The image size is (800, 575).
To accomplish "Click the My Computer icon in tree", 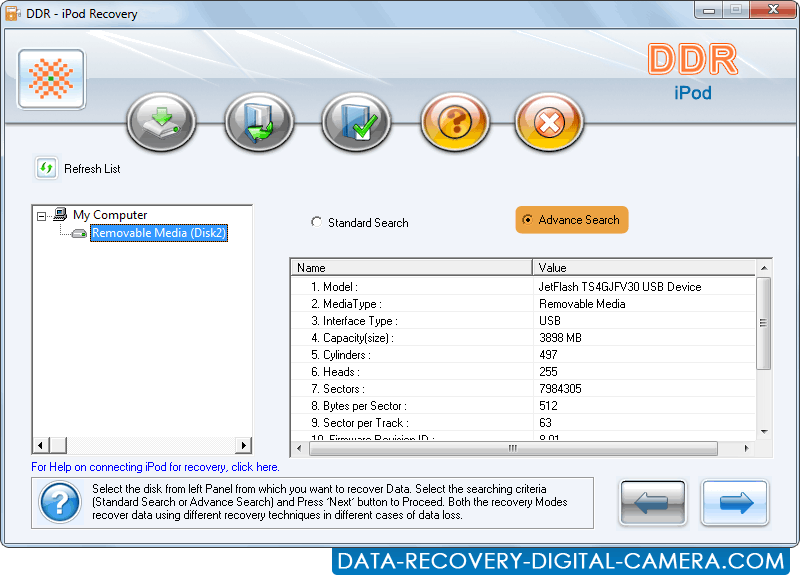I will click(x=60, y=214).
